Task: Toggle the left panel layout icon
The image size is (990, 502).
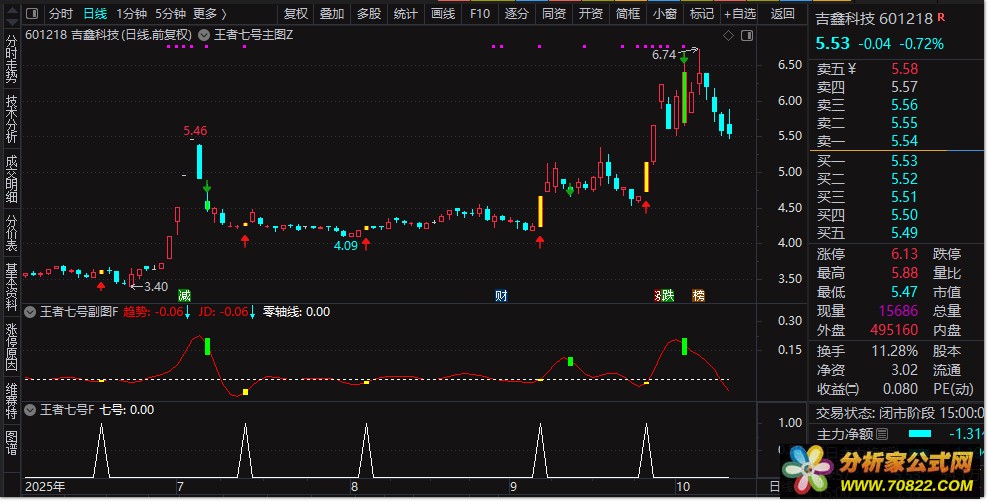Action: click(x=32, y=13)
